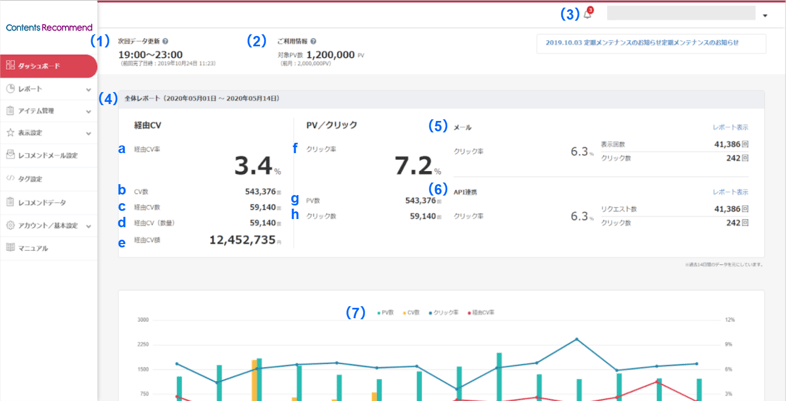786x401 pixels.
Task: Open the マニュアル menu item
Action: (x=48, y=248)
